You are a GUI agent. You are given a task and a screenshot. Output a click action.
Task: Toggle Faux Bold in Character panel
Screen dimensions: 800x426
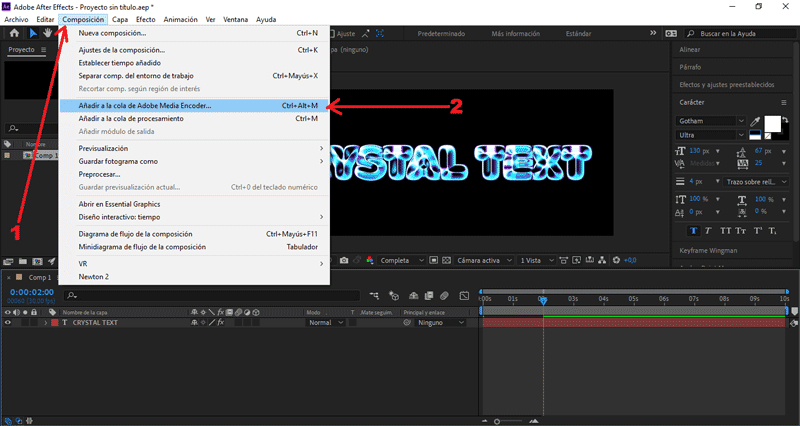tap(693, 231)
